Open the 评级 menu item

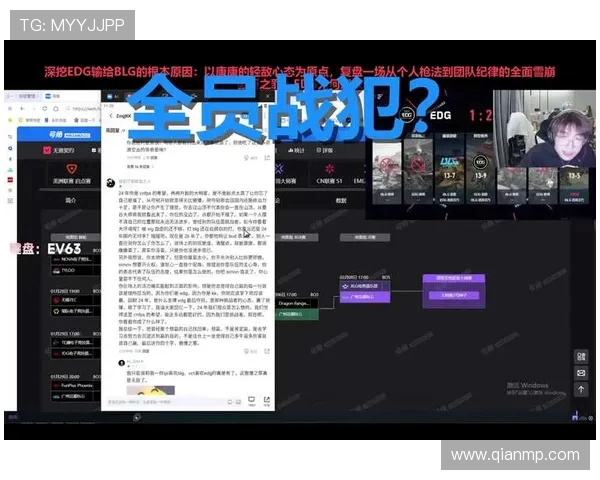coord(324,150)
